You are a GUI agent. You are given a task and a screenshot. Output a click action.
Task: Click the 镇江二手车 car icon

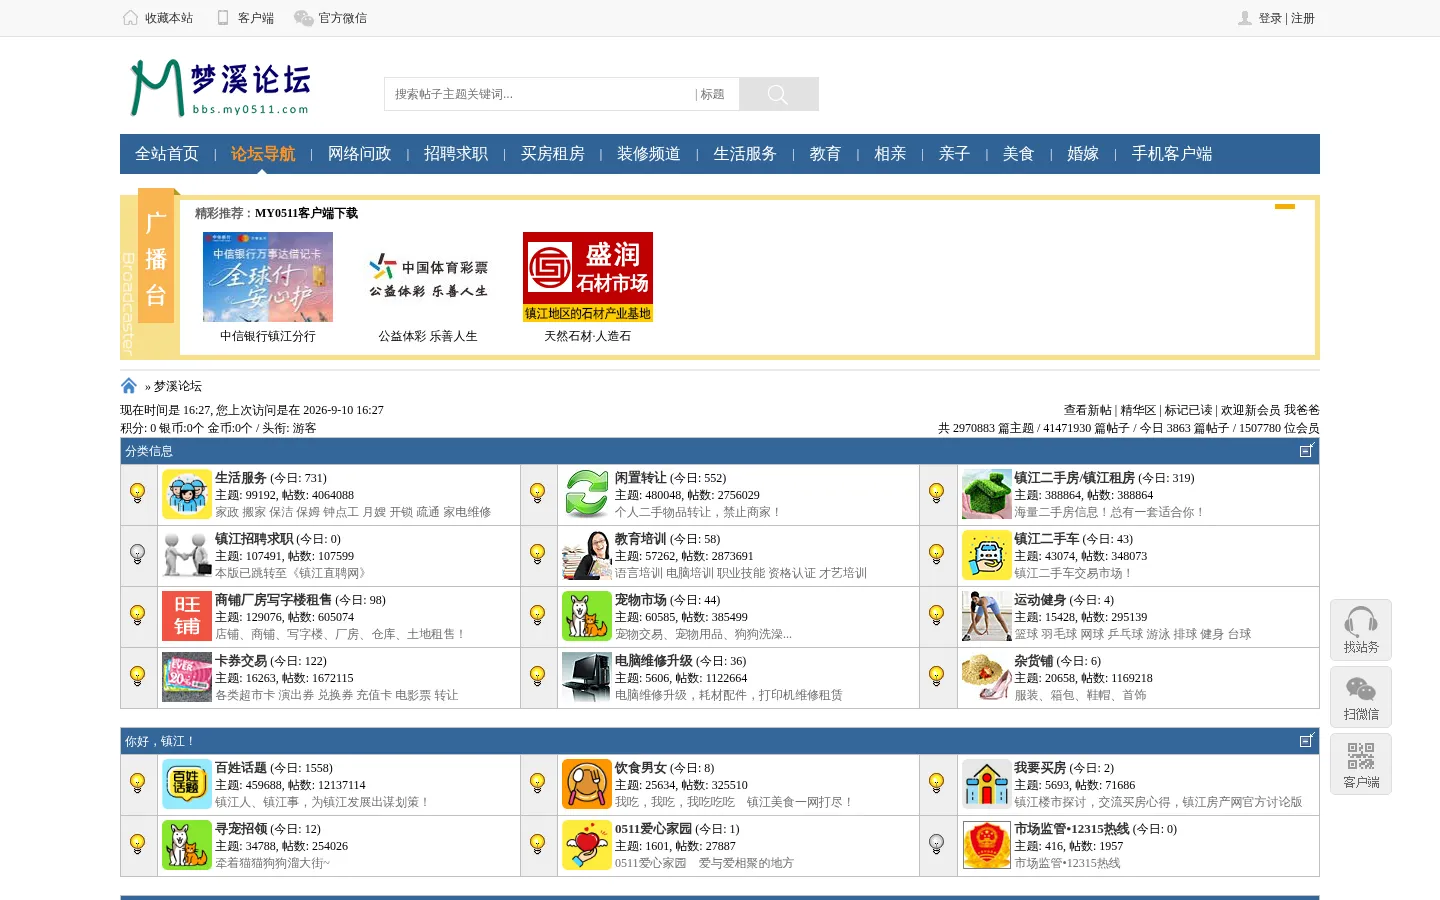click(986, 555)
